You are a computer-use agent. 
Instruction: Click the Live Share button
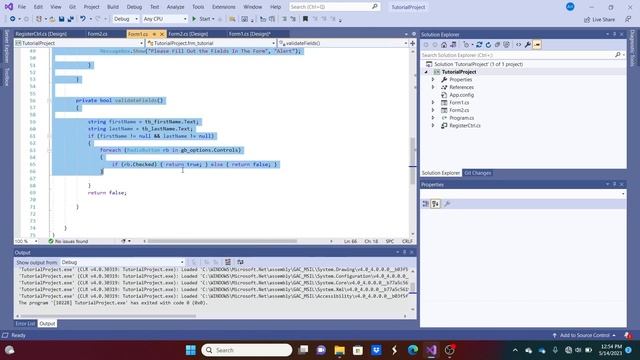tap(600, 19)
